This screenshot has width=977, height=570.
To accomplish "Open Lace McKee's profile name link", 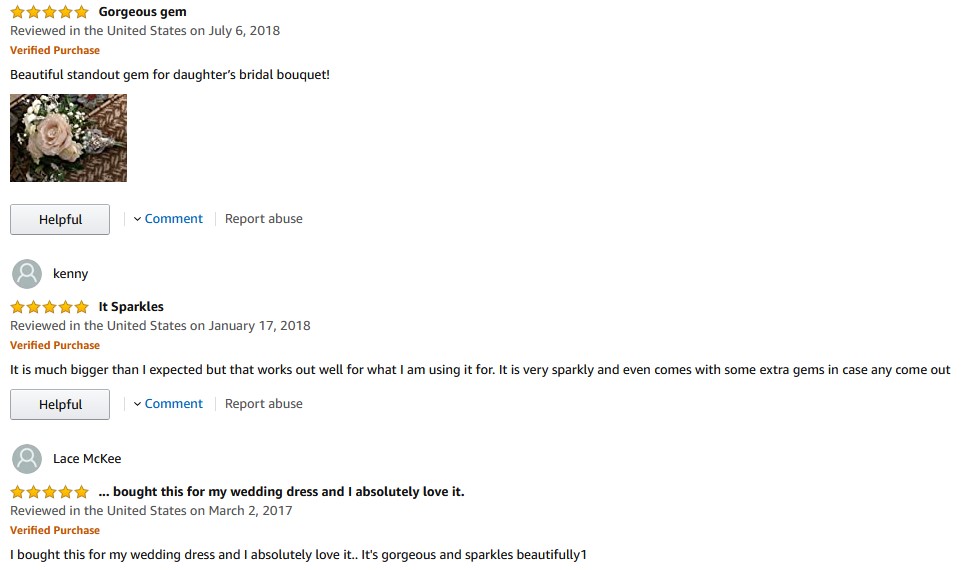I will [87, 459].
